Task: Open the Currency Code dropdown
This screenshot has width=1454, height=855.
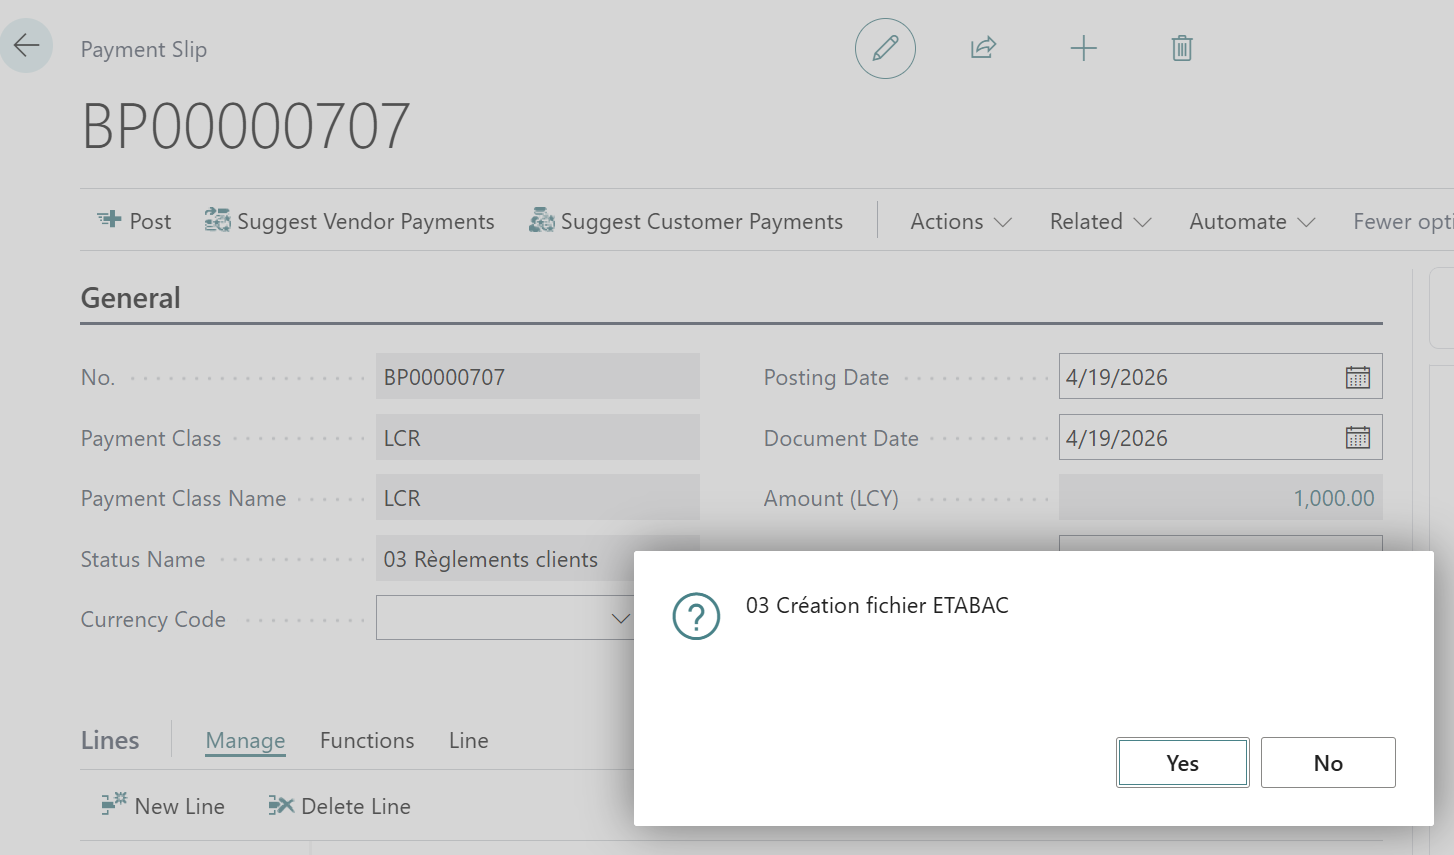Action: (x=620, y=619)
